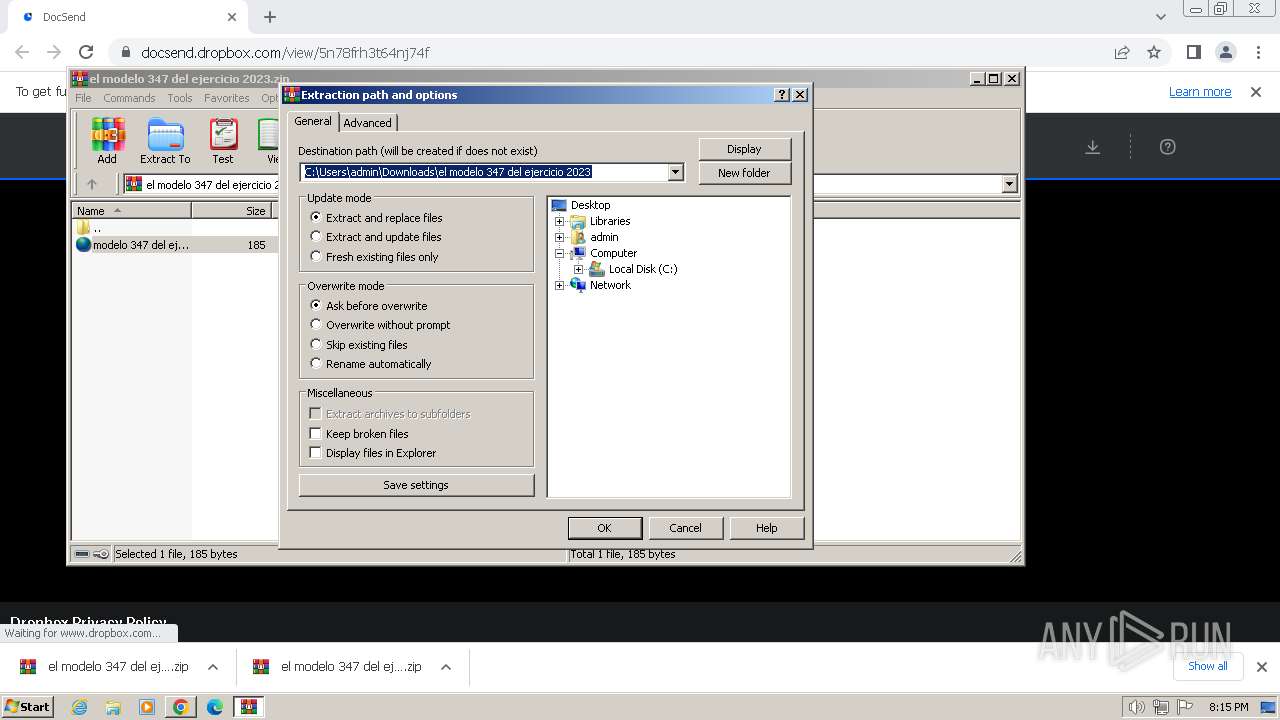Open the Windows Start menu
Image resolution: width=1280 pixels, height=720 pixels.
pyautogui.click(x=27, y=707)
